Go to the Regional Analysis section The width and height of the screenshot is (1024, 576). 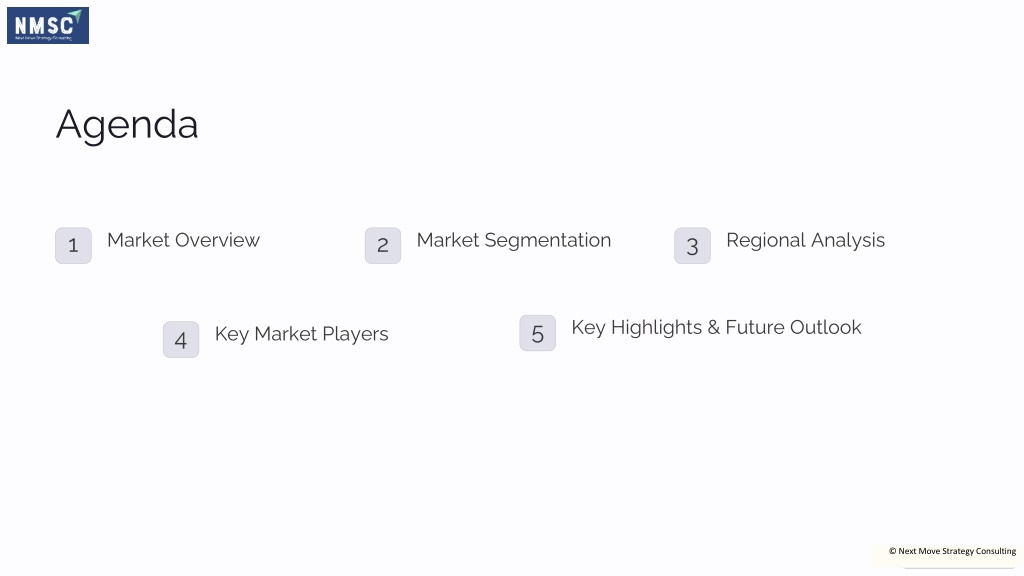point(805,240)
